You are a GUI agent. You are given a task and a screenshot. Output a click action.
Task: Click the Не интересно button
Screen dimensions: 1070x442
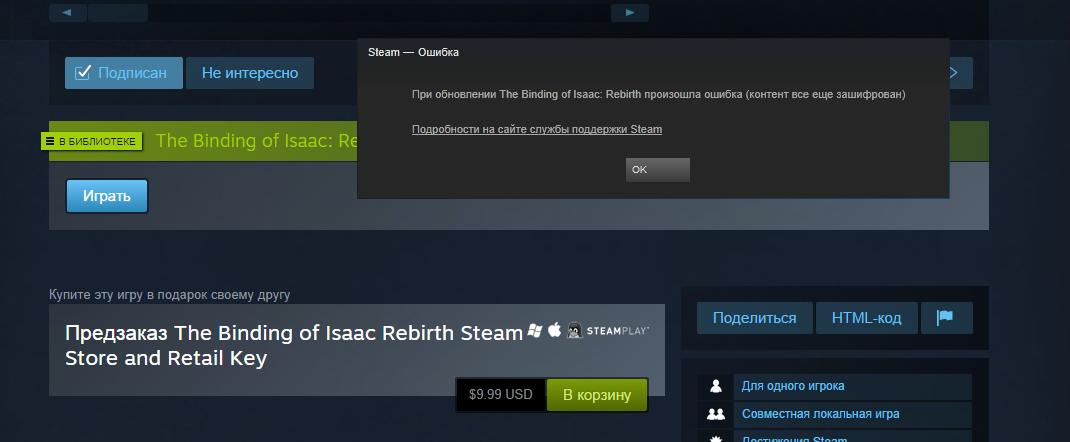(250, 73)
